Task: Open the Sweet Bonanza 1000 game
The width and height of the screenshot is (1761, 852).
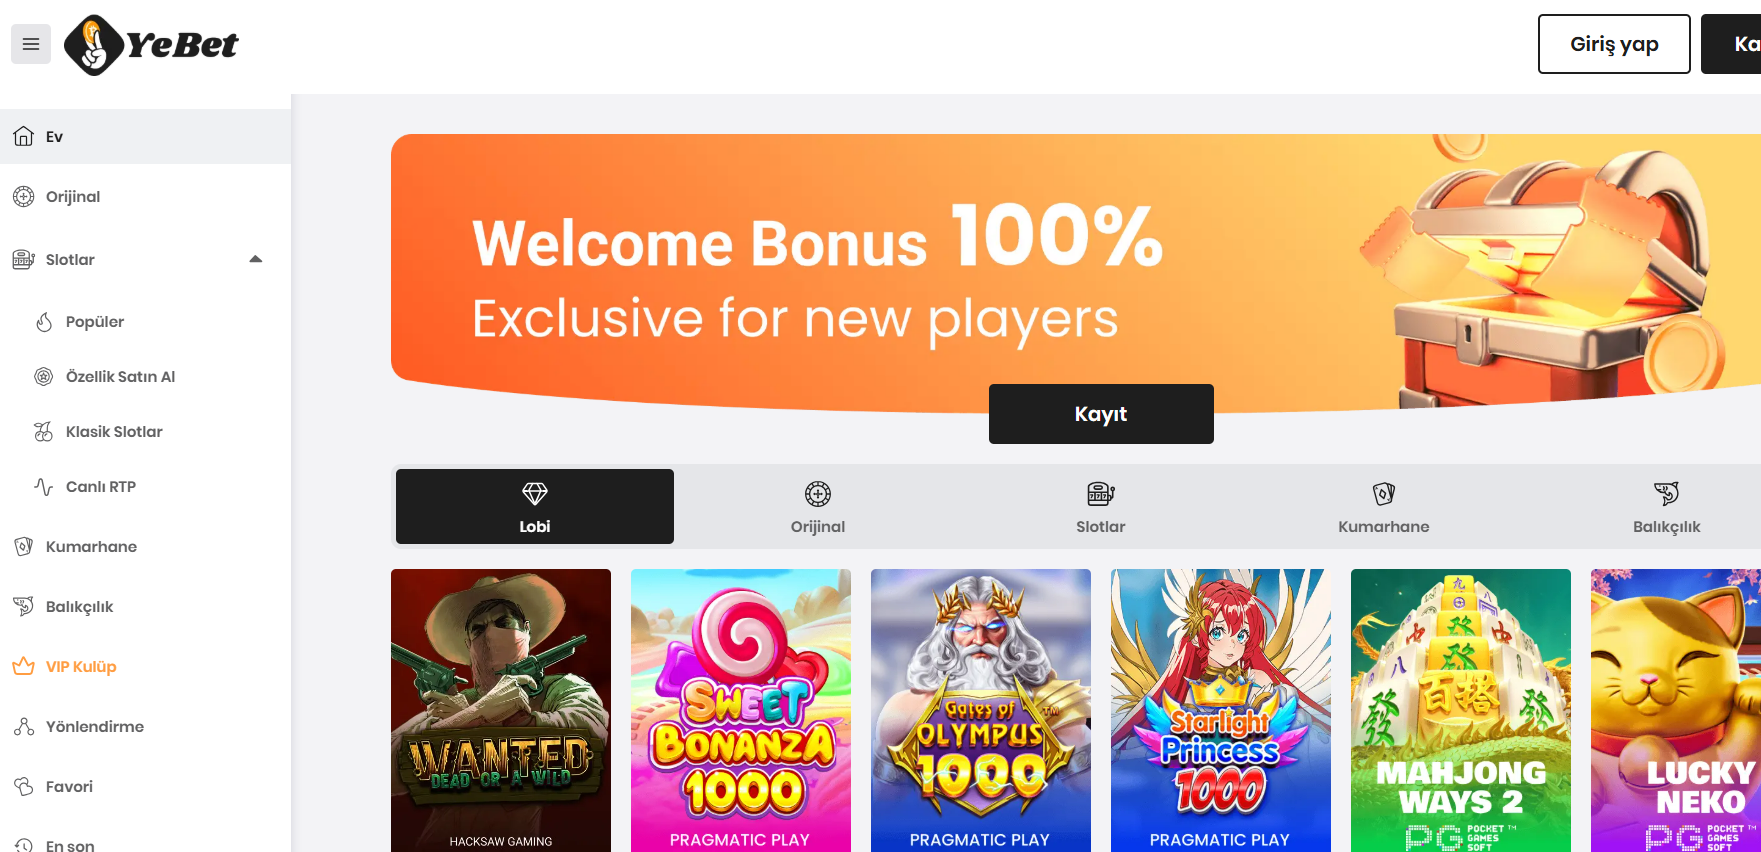Action: click(740, 710)
